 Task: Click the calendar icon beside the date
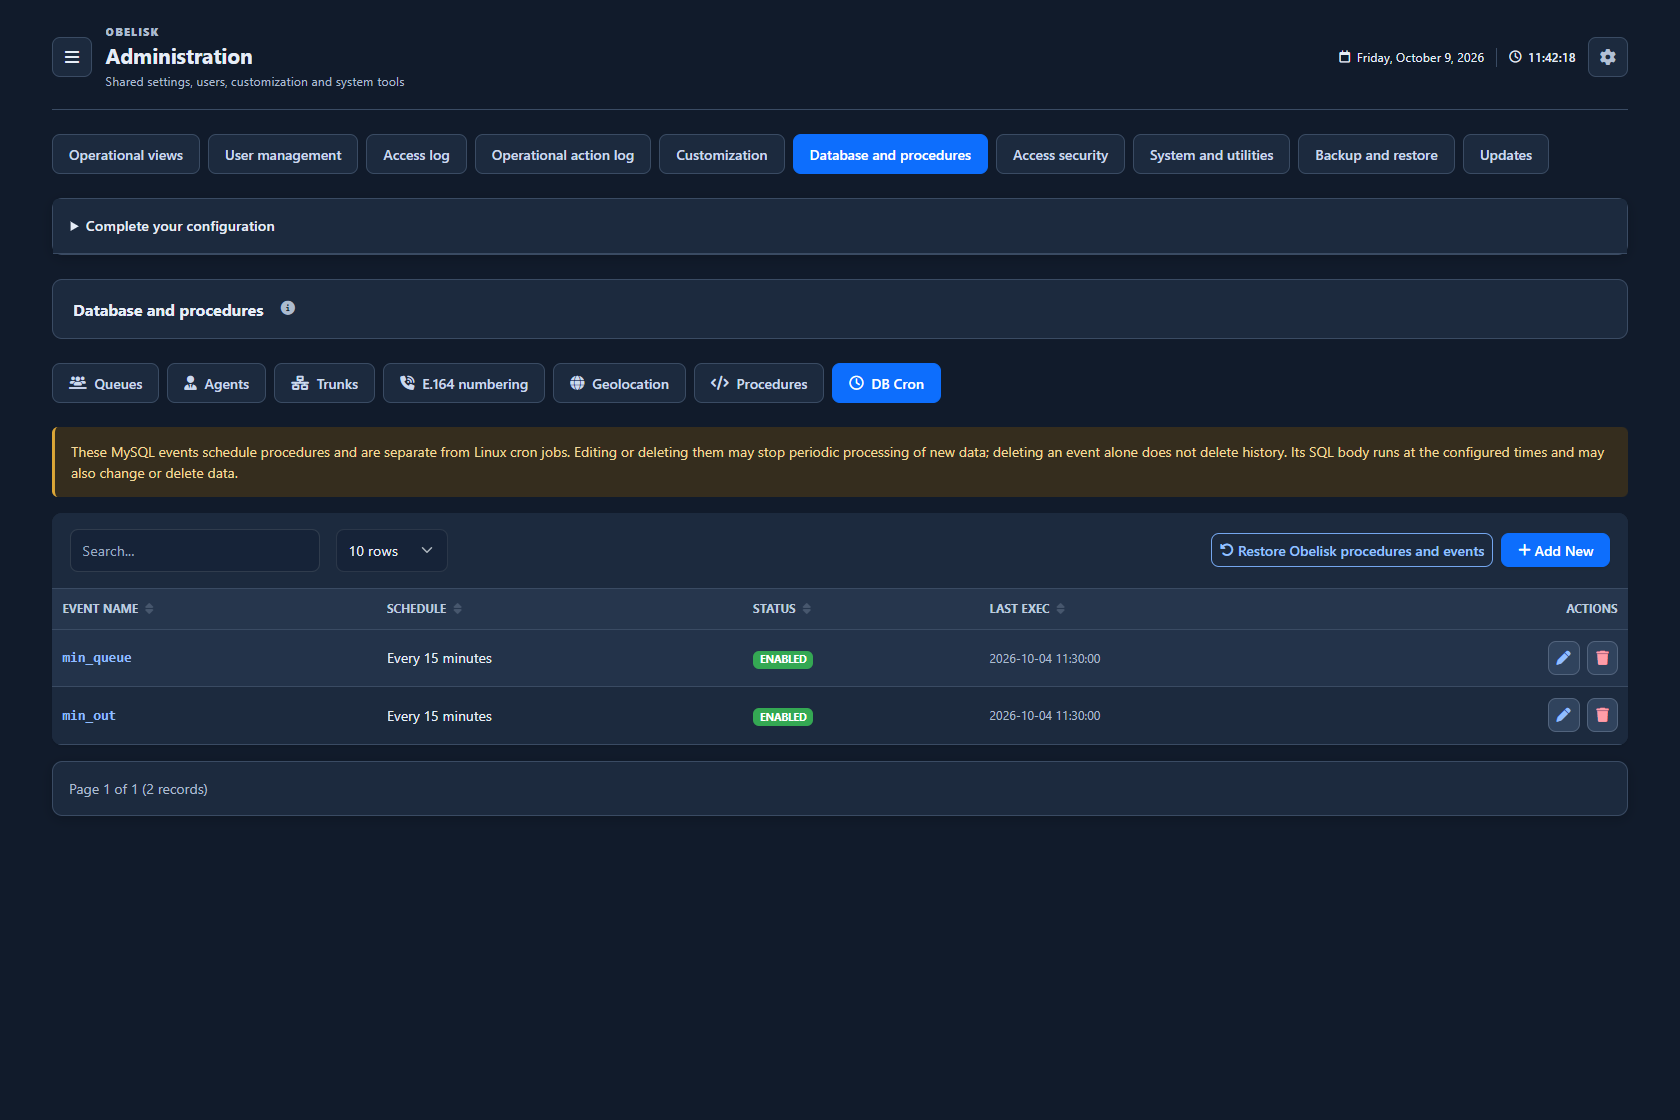1345,57
